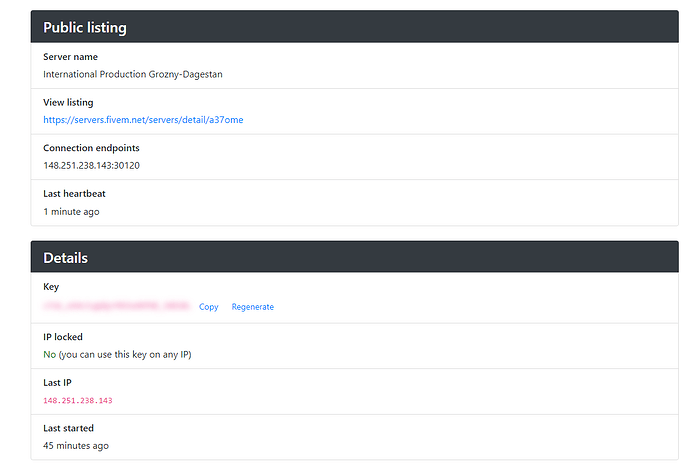Viewport: 689px width, 474px height.
Task: Click the Last started label
Action: pos(69,428)
